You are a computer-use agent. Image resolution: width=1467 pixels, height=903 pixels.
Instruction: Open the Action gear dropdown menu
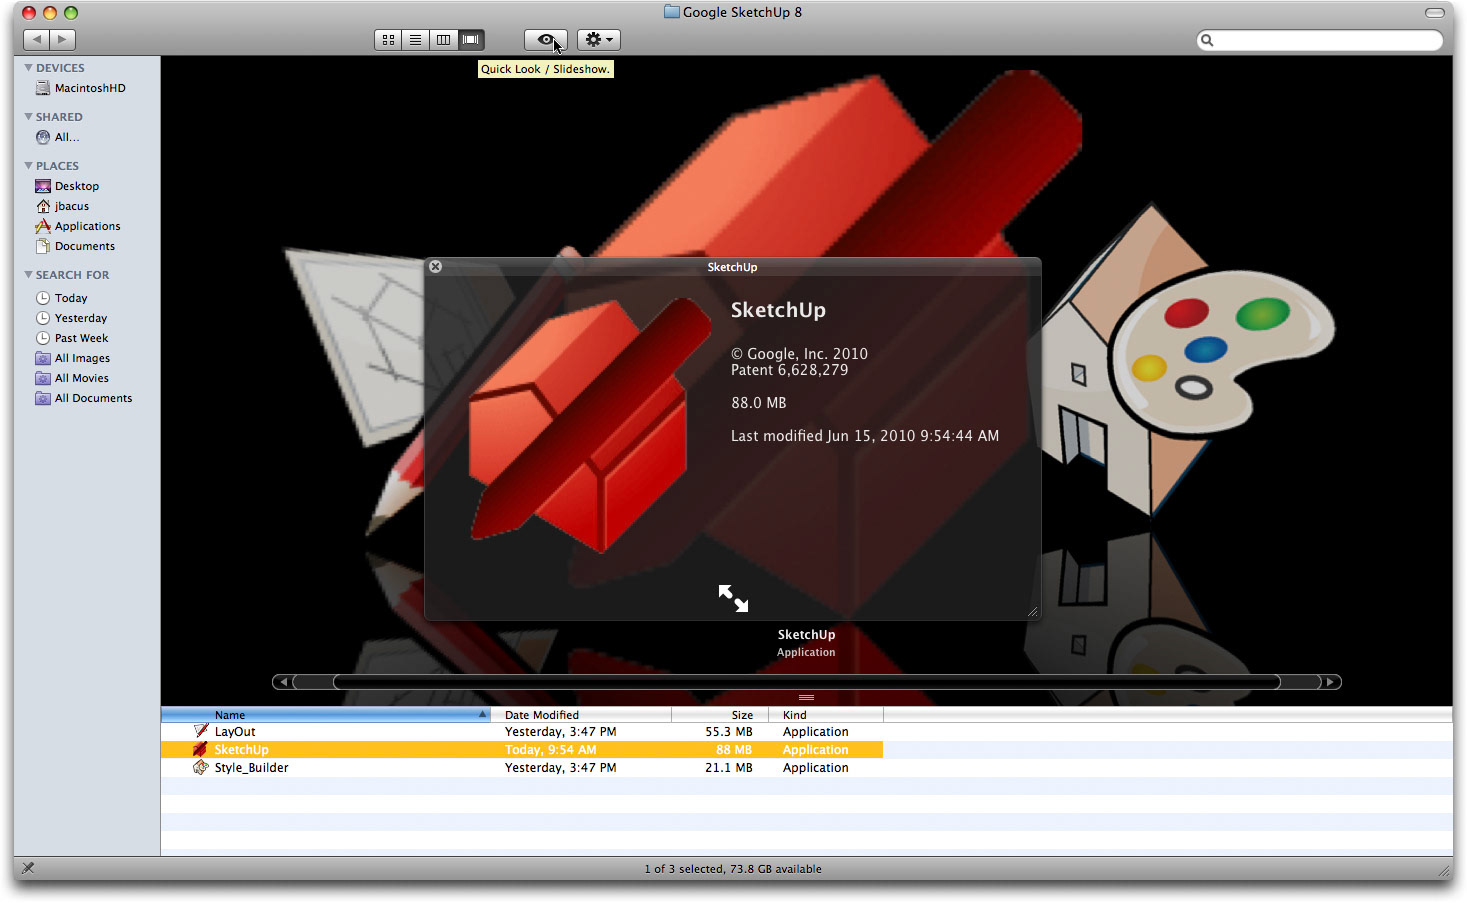tap(599, 40)
